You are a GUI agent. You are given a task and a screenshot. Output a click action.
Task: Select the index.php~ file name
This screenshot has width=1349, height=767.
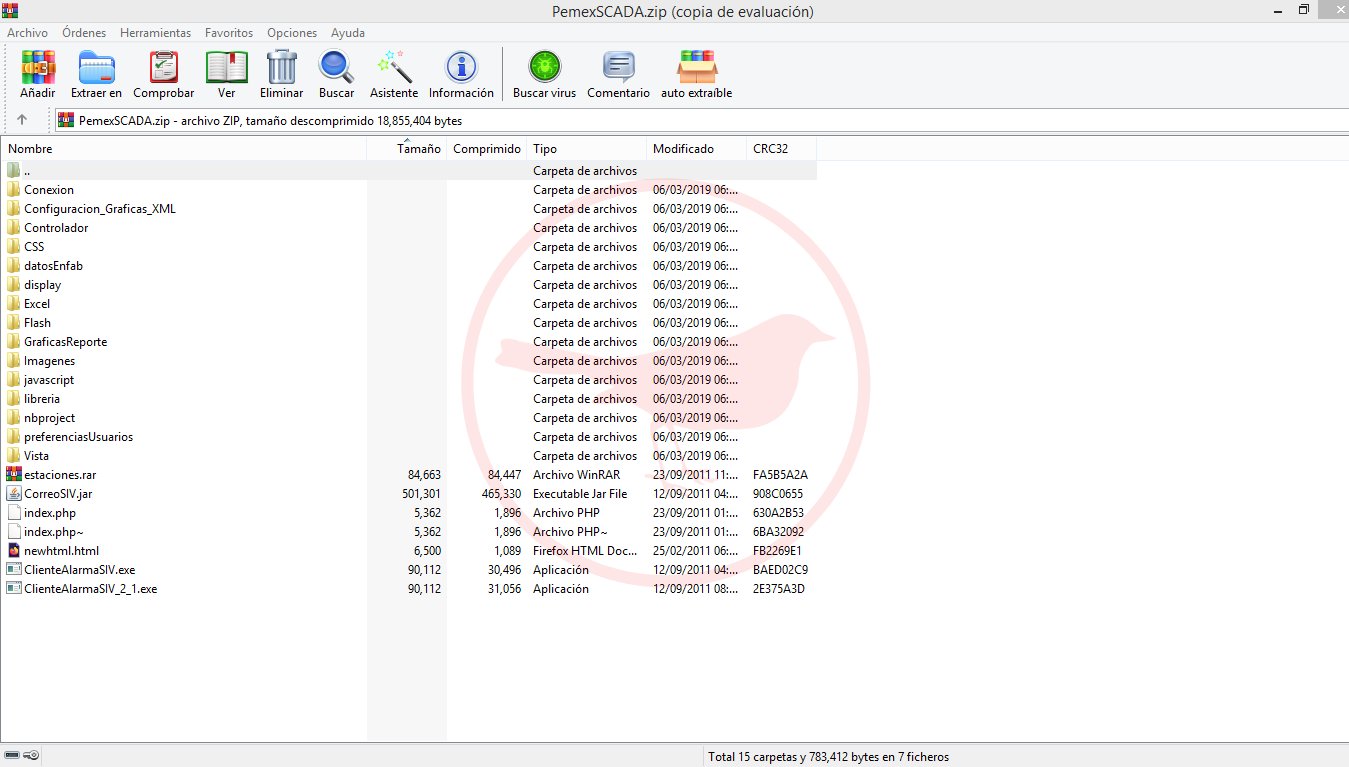click(54, 531)
